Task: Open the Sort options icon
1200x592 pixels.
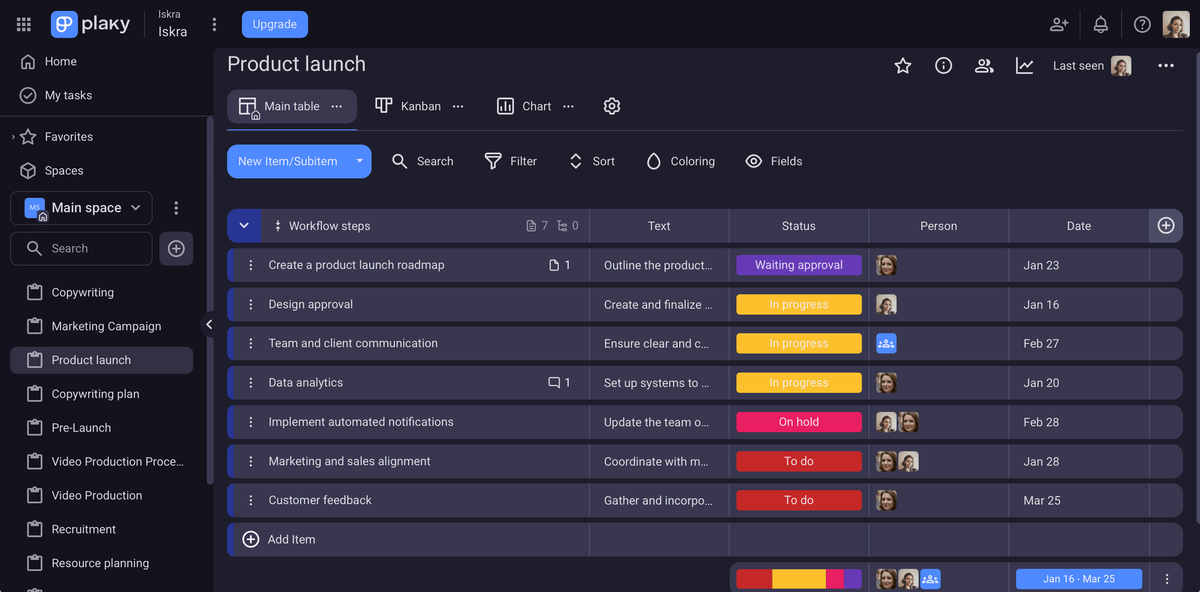Action: (x=575, y=161)
